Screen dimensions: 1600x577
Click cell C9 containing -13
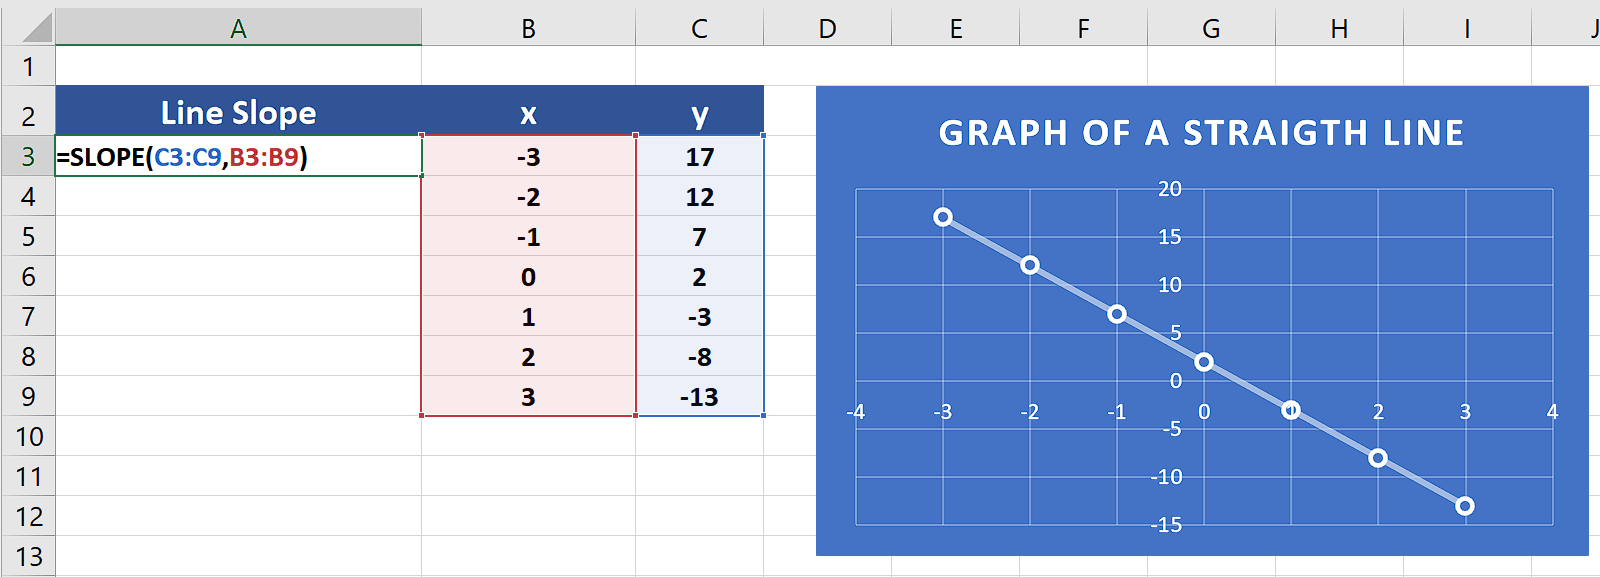[699, 396]
